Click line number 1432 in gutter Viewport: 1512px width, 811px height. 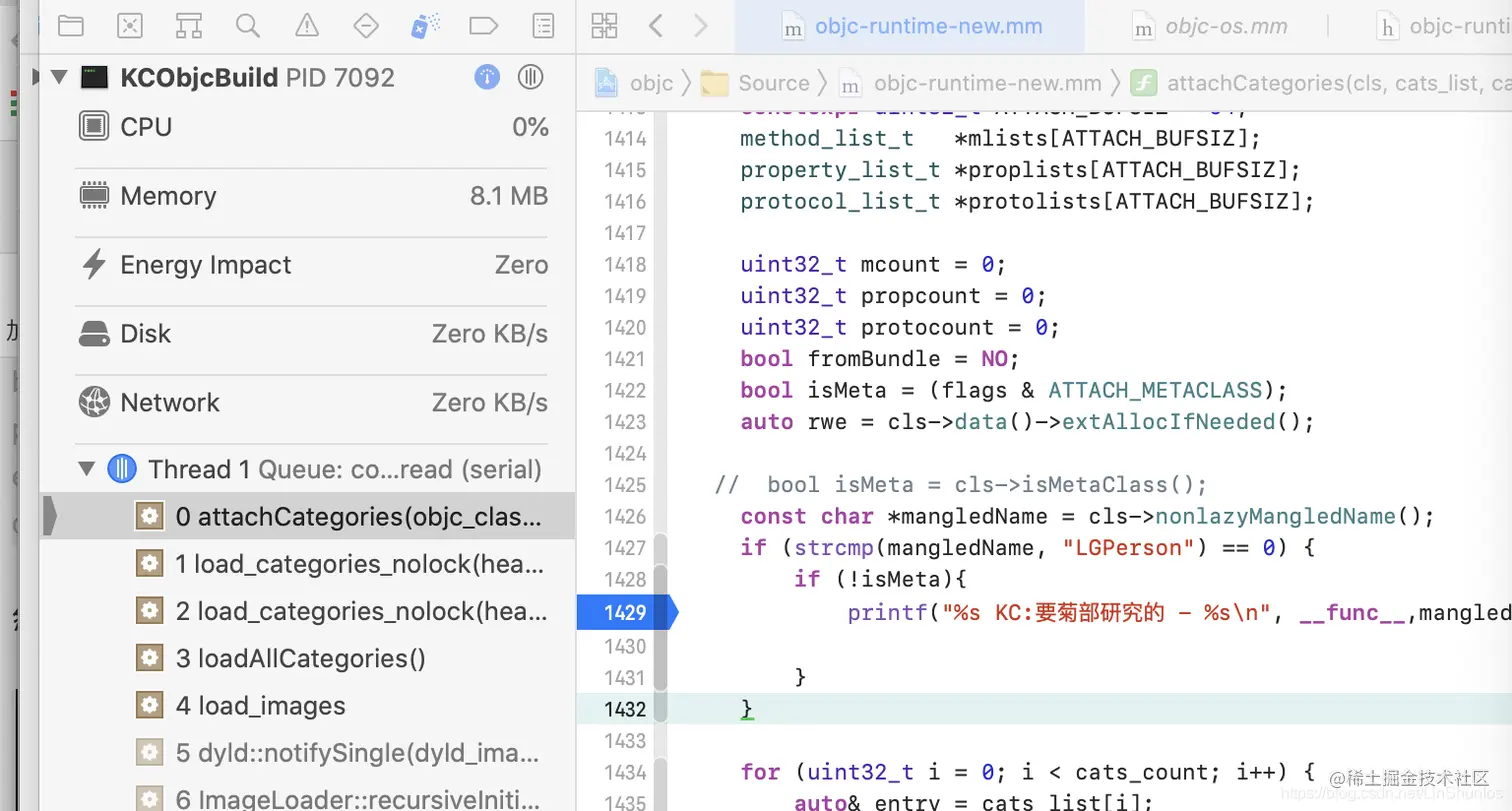click(x=624, y=709)
